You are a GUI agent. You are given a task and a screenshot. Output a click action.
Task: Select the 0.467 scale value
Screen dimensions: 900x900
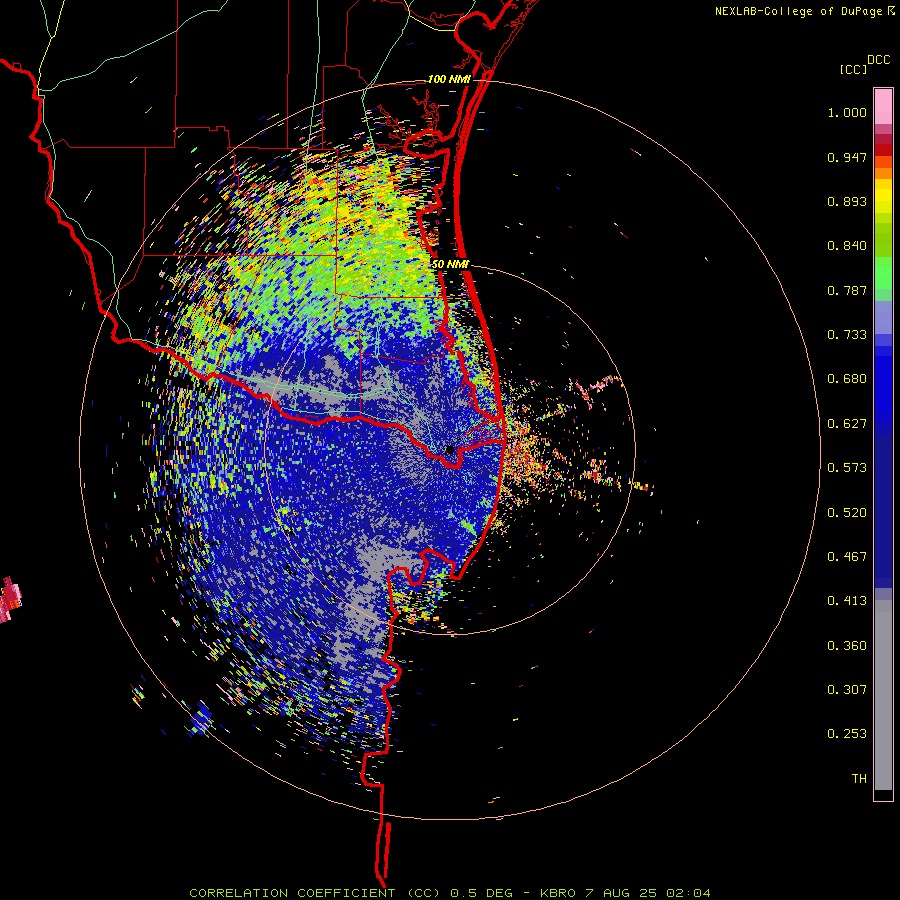(x=847, y=557)
